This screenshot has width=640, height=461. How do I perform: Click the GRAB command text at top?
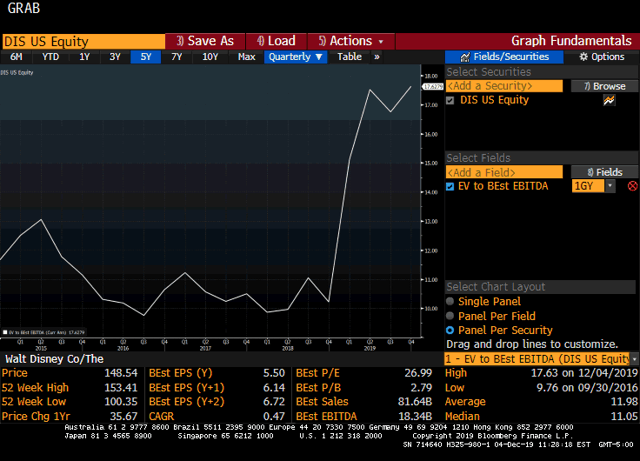point(24,8)
